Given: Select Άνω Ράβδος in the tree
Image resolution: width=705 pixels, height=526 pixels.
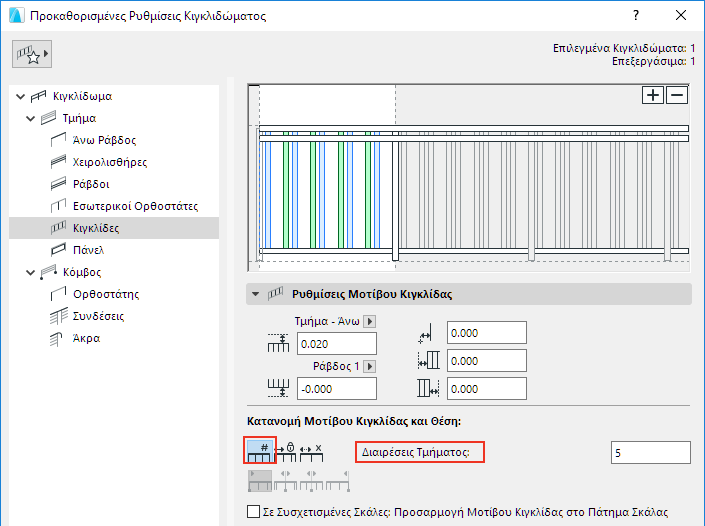Looking at the screenshot, I should [104, 140].
